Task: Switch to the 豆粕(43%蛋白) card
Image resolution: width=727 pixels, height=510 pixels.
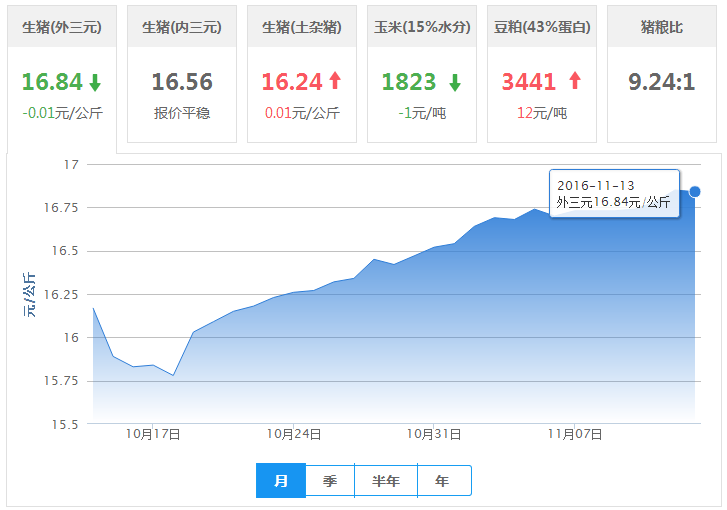Action: pos(541,27)
